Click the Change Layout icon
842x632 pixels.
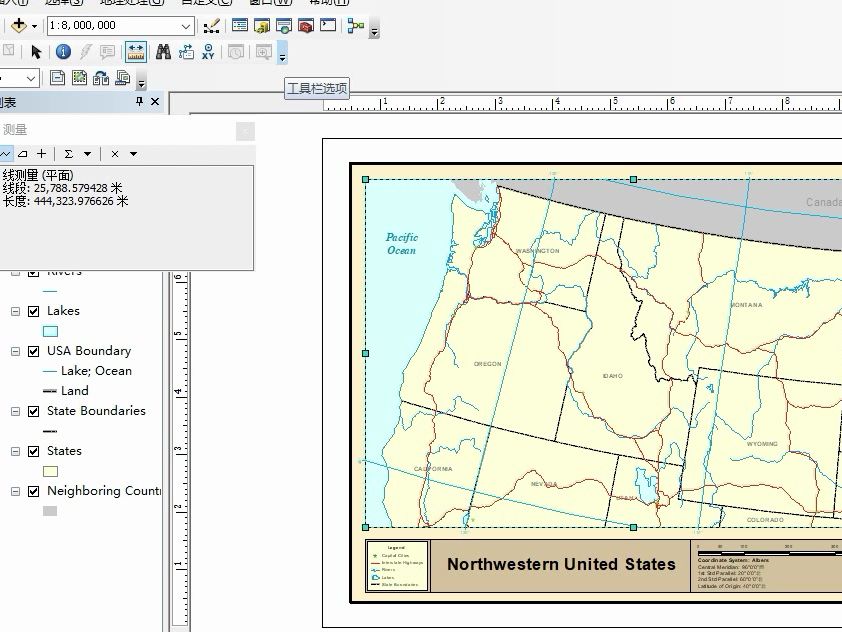pos(101,78)
